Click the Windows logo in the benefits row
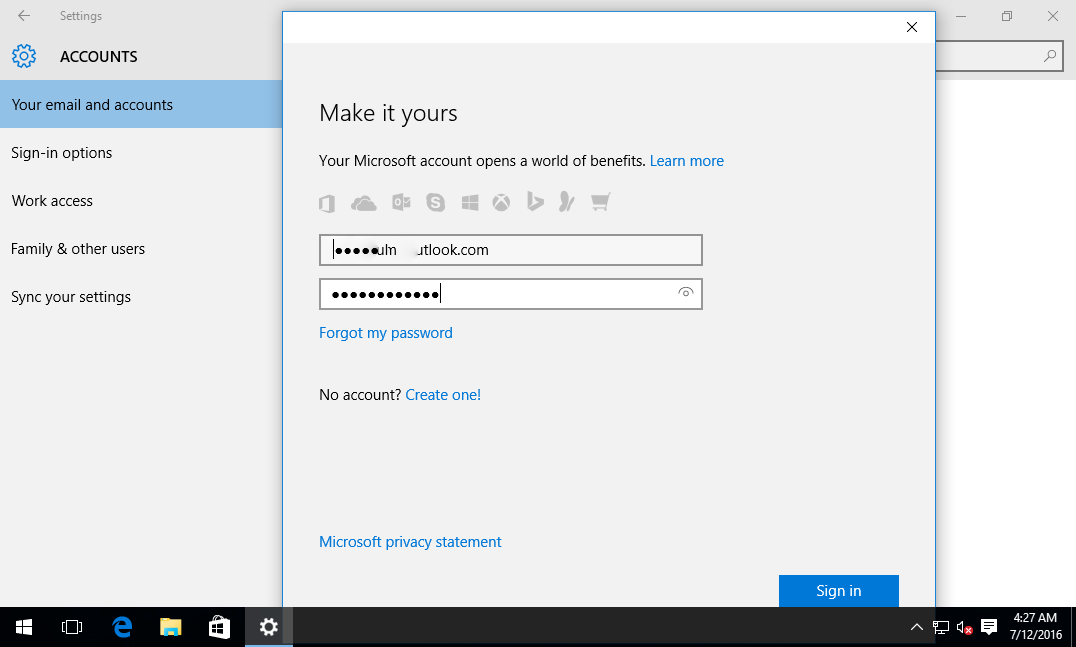The height and width of the screenshot is (647, 1076). click(x=470, y=202)
